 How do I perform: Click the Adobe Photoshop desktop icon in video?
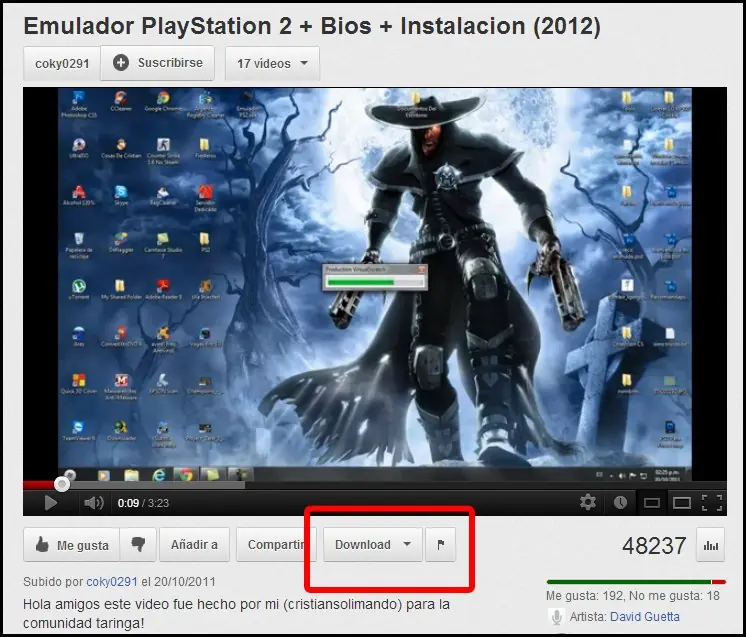79,105
